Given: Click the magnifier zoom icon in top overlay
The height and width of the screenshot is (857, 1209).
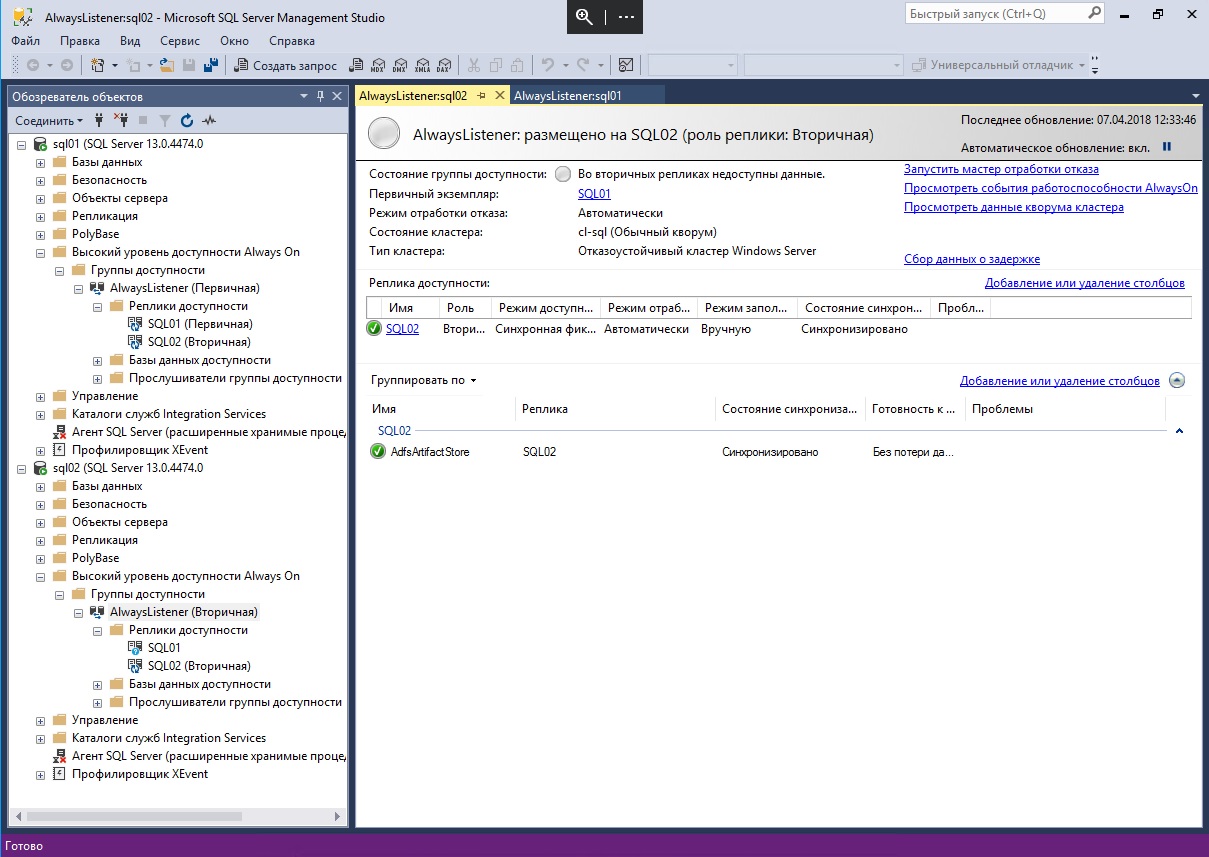Looking at the screenshot, I should point(585,17).
